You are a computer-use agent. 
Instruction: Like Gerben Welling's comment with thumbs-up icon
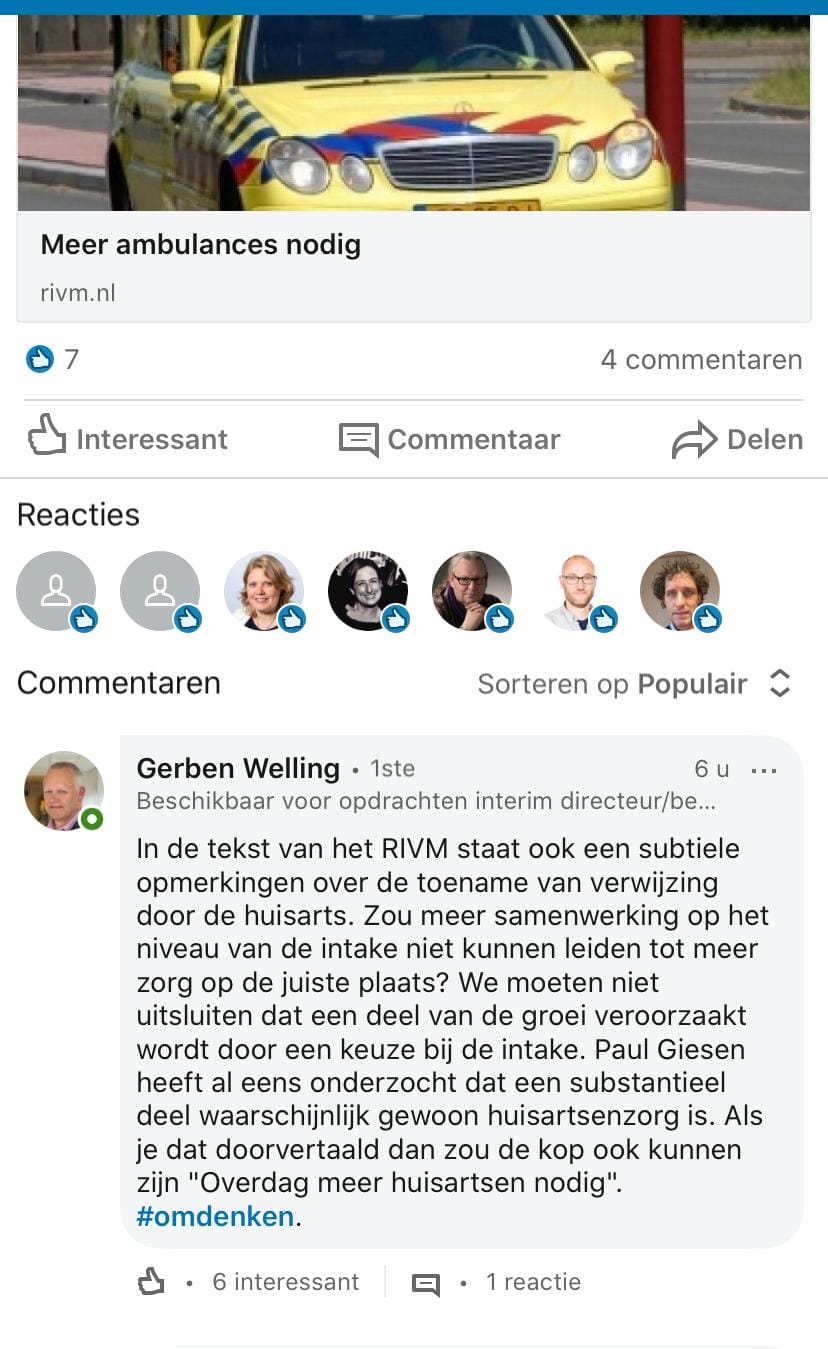point(151,1281)
